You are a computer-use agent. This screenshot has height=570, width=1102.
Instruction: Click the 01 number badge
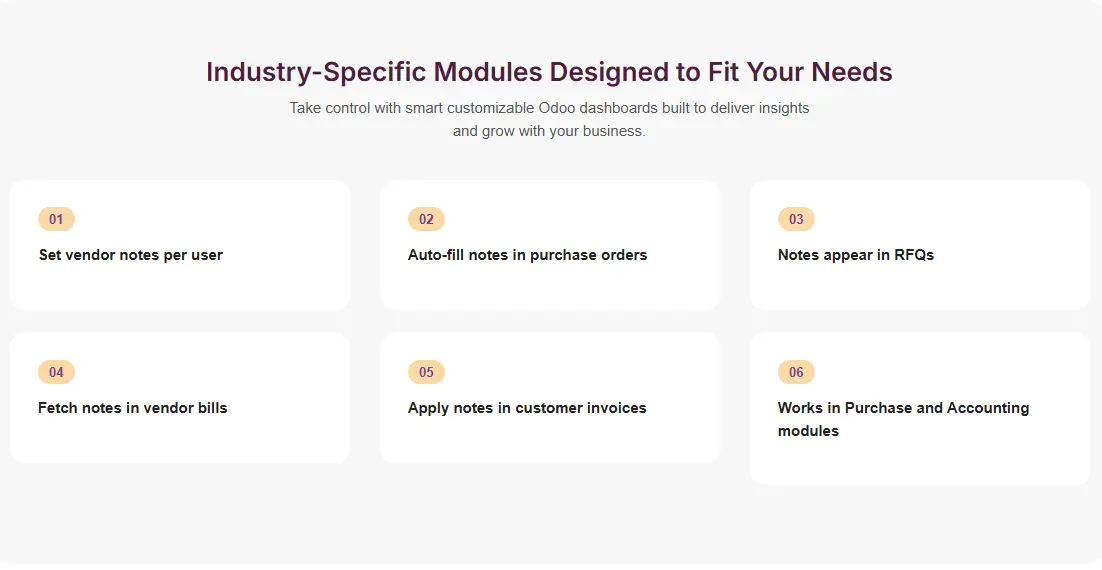pos(56,219)
